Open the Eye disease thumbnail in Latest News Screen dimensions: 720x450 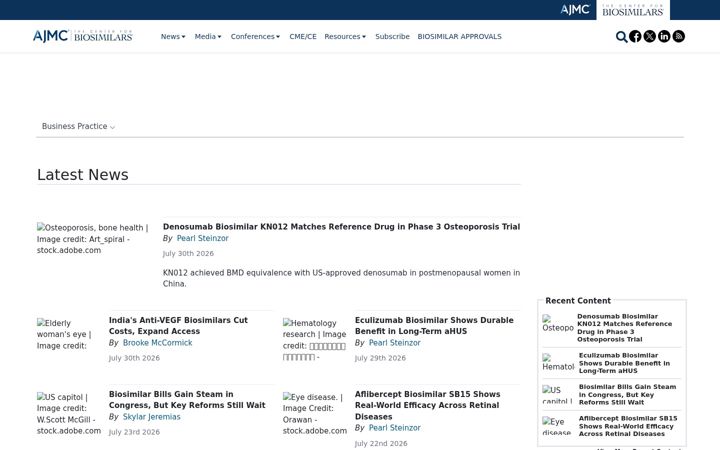click(315, 414)
